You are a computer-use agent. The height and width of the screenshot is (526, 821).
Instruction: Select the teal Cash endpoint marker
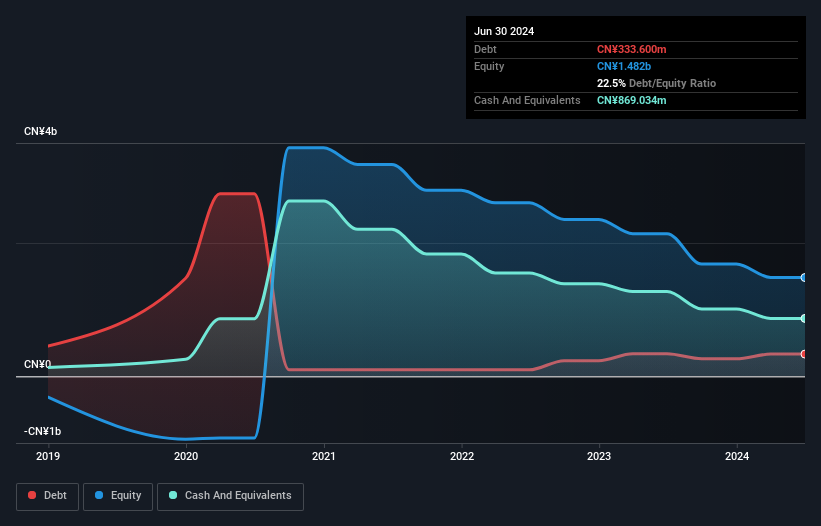(804, 319)
